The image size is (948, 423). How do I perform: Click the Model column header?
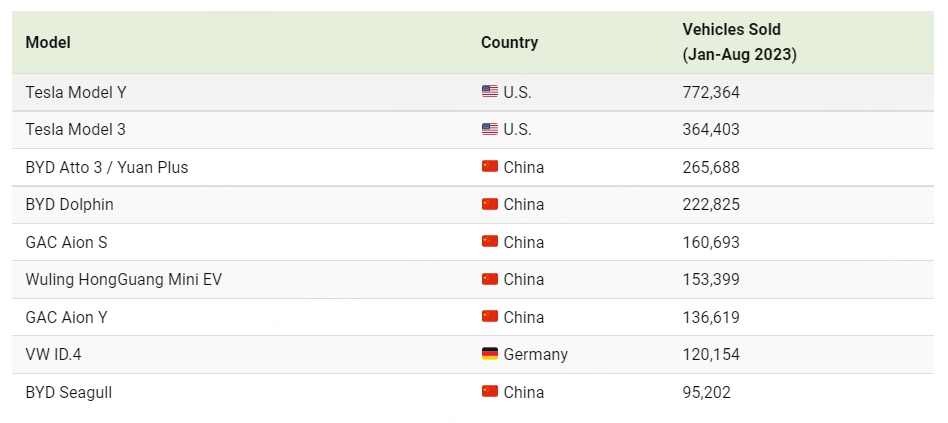[x=48, y=42]
